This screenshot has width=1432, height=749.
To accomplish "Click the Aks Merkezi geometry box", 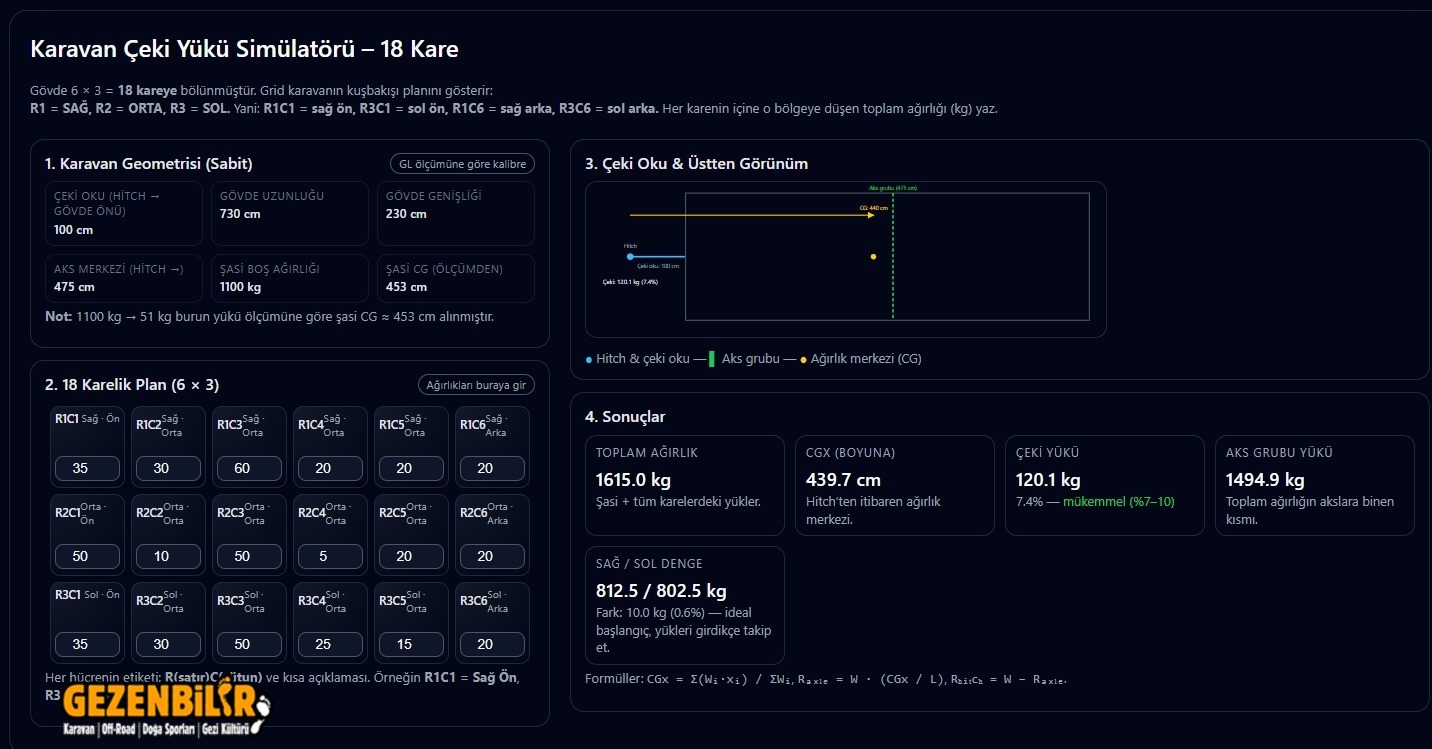I will coord(123,278).
